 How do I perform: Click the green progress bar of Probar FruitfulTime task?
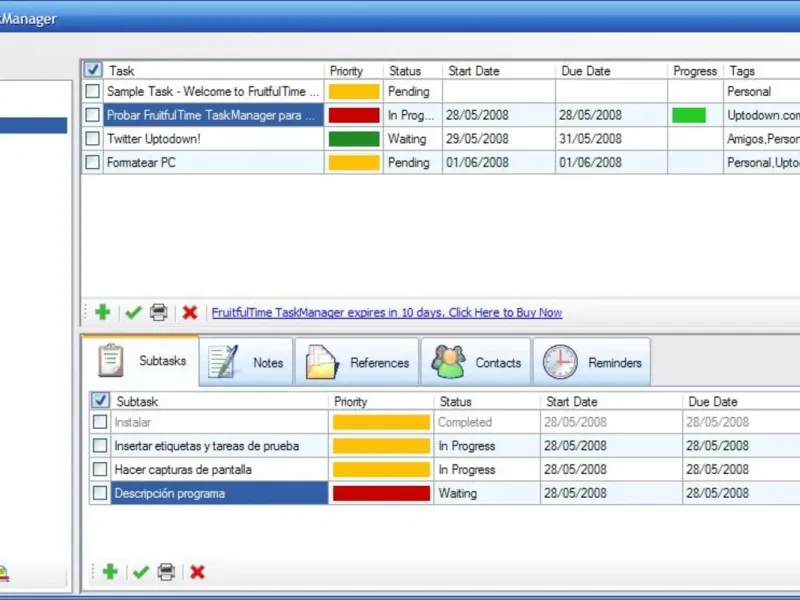[x=689, y=115]
